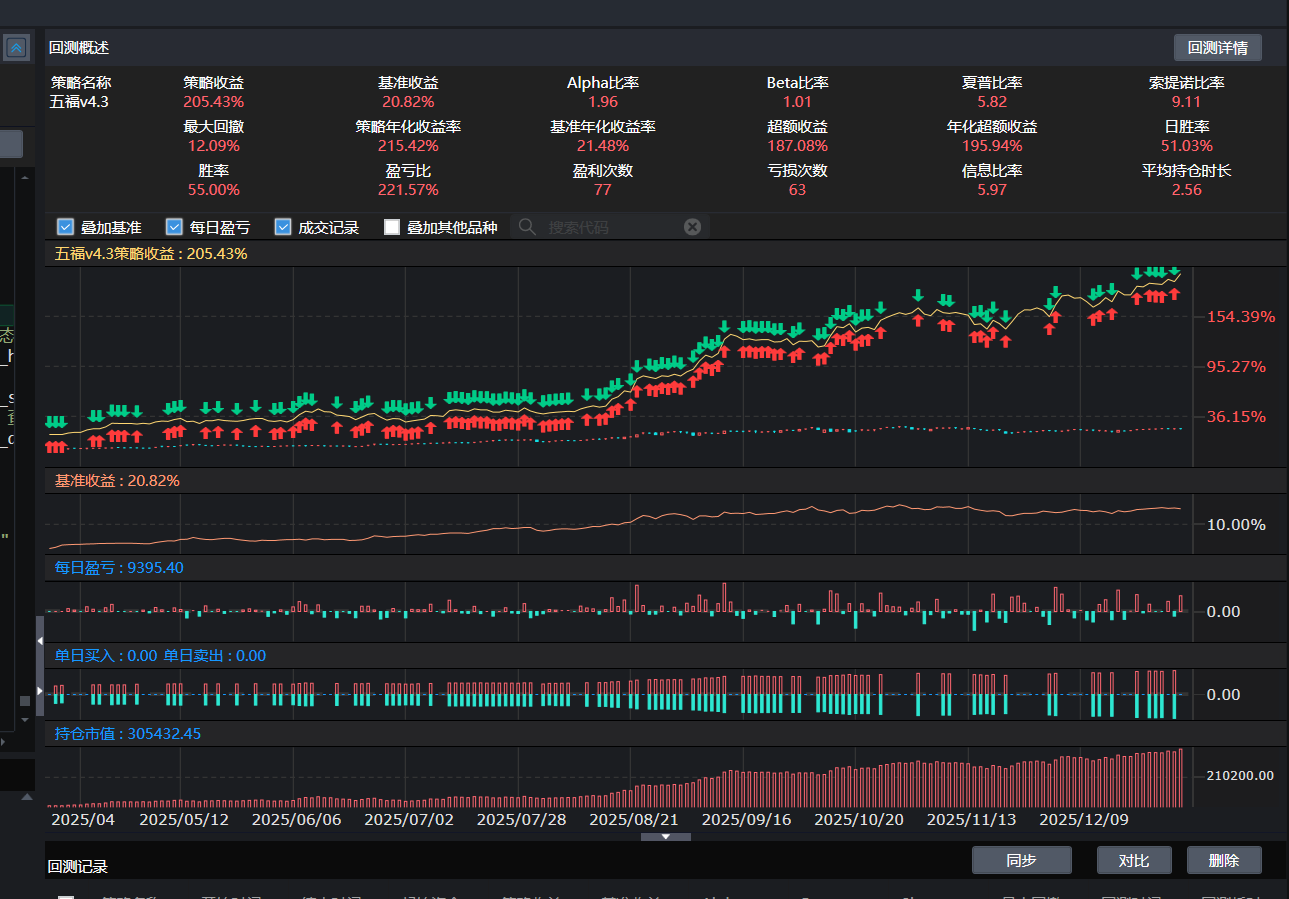The image size is (1289, 899).
Task: Toggle the 成交记录 checkbox
Action: click(283, 227)
